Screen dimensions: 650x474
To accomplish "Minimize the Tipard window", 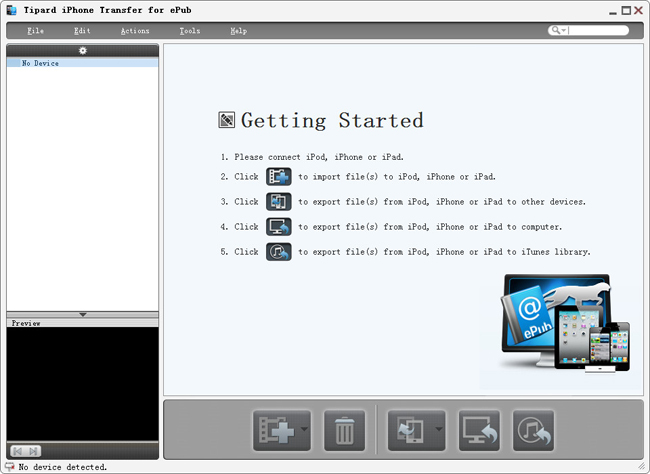I will 613,11.
